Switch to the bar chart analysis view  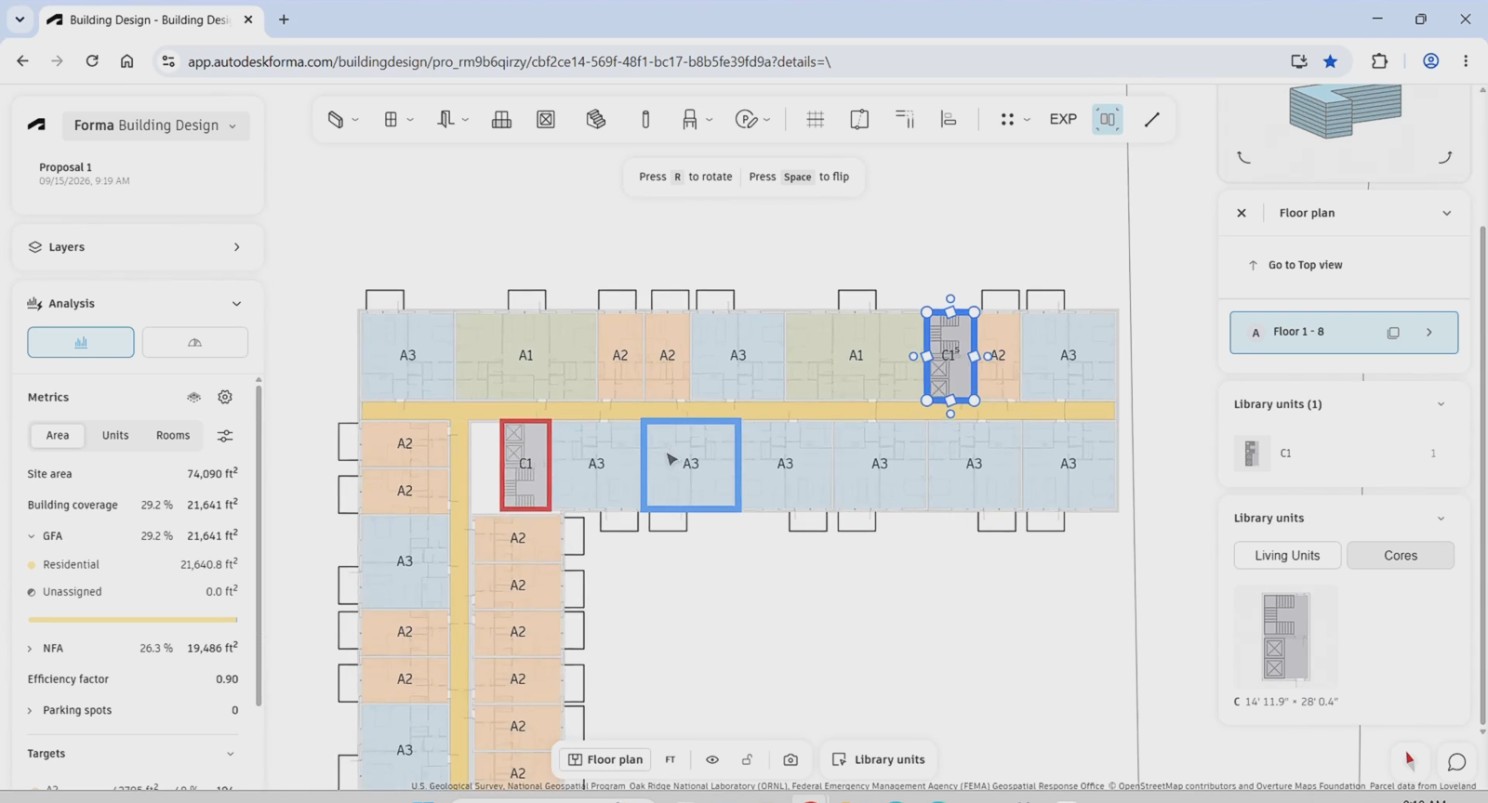(81, 342)
